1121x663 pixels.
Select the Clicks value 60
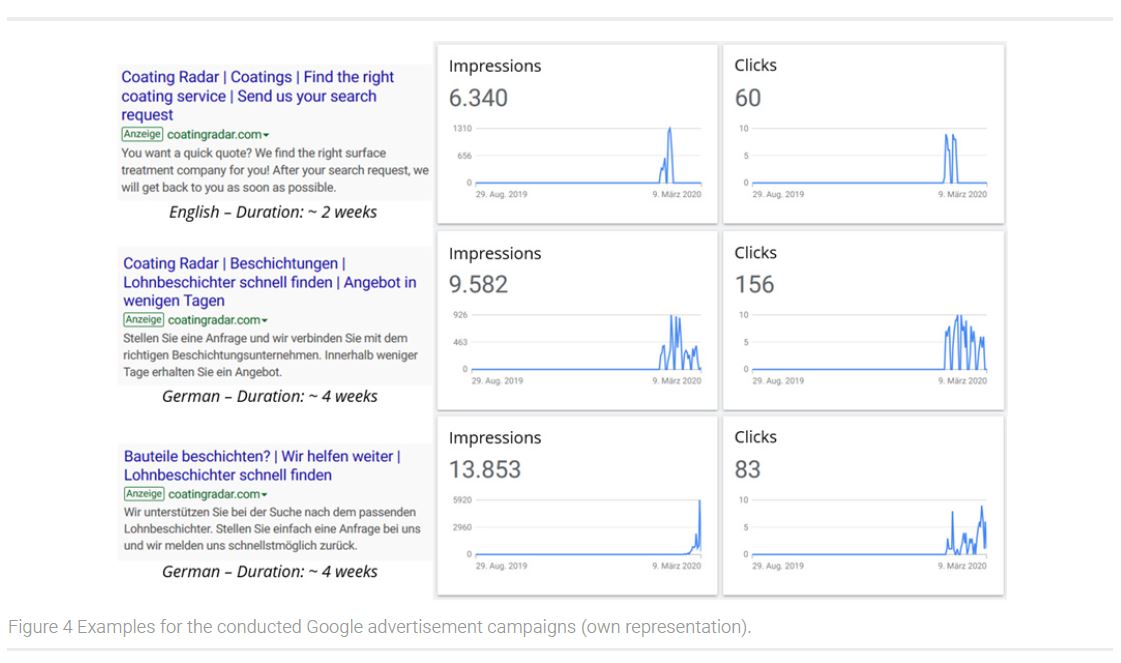click(x=748, y=98)
